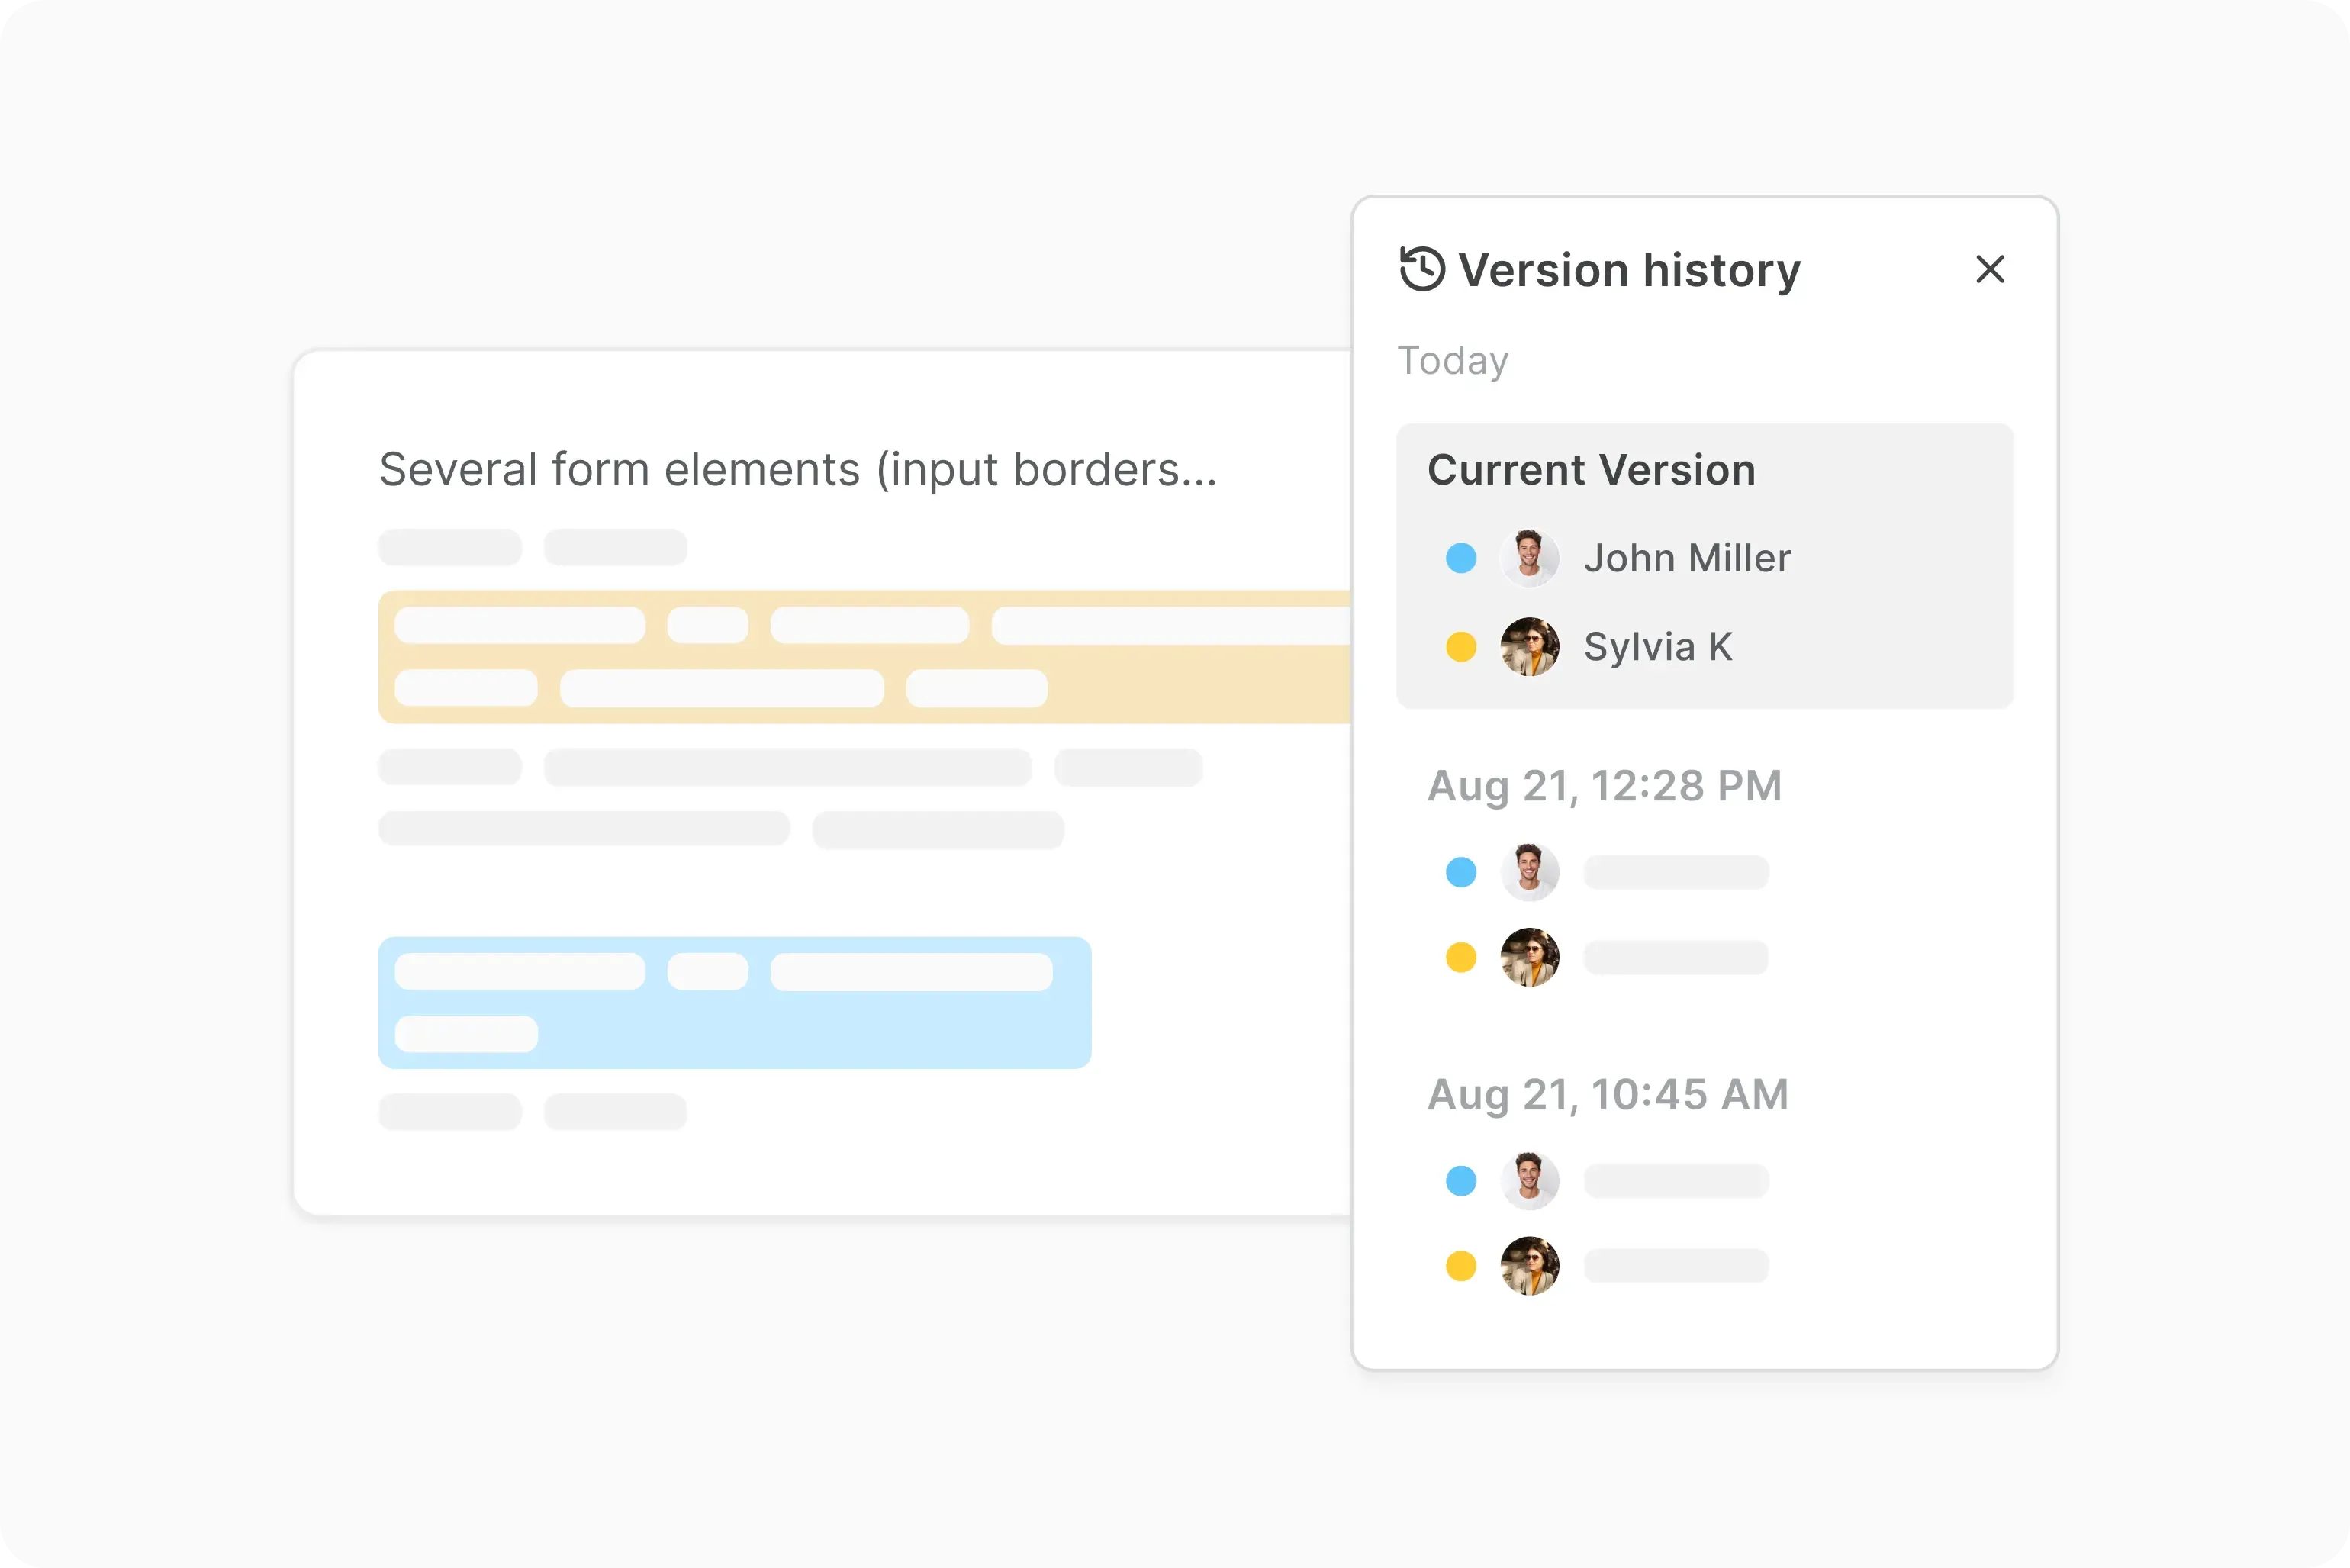Click male avatar under 12:28 PM version

coord(1529,872)
